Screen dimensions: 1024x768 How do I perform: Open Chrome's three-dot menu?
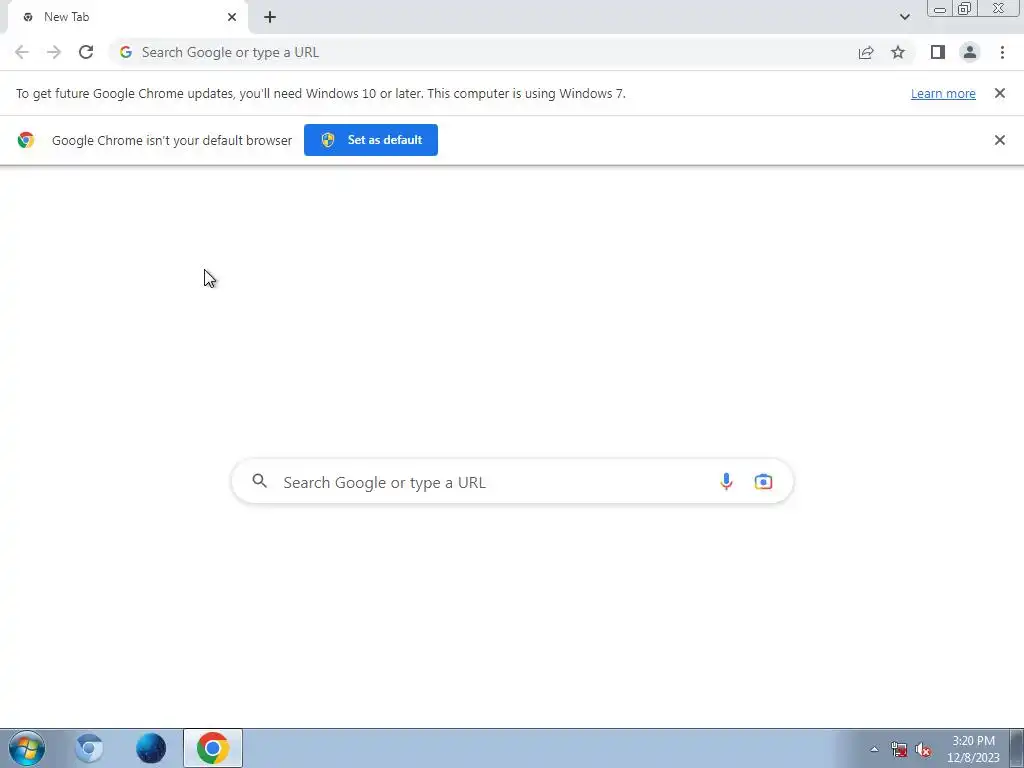(1002, 52)
